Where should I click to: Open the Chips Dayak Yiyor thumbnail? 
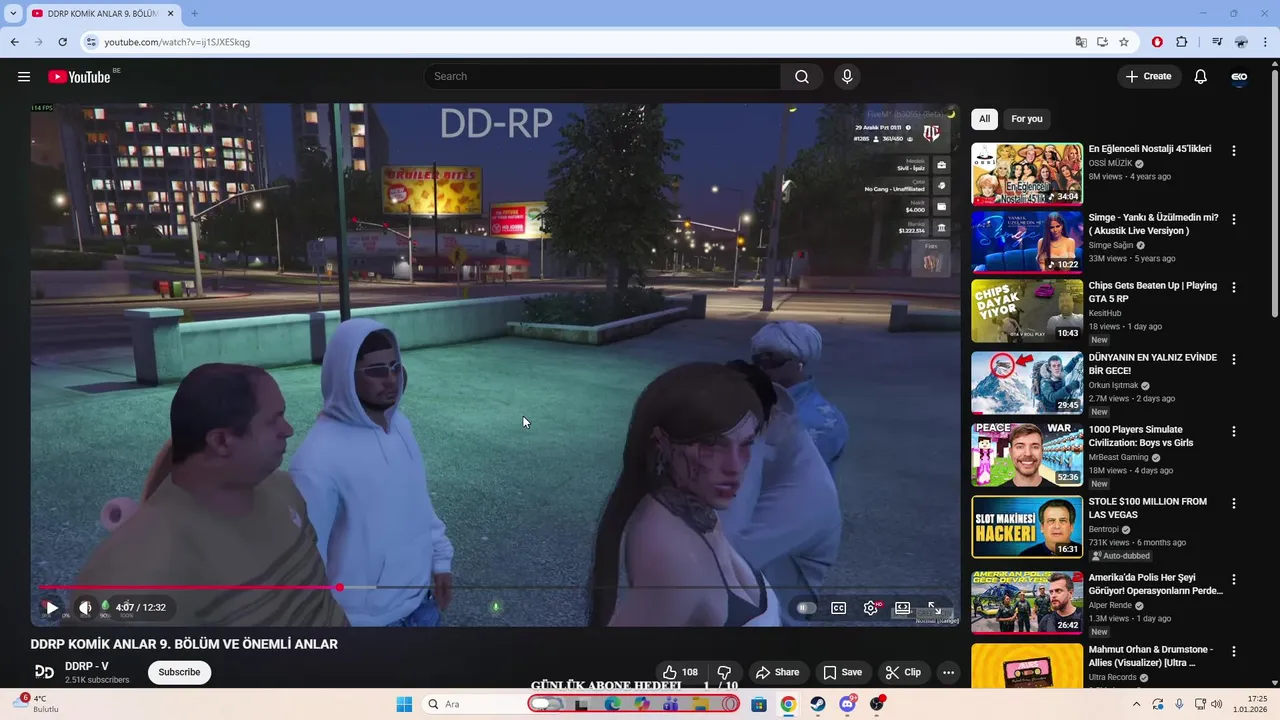pos(1027,310)
